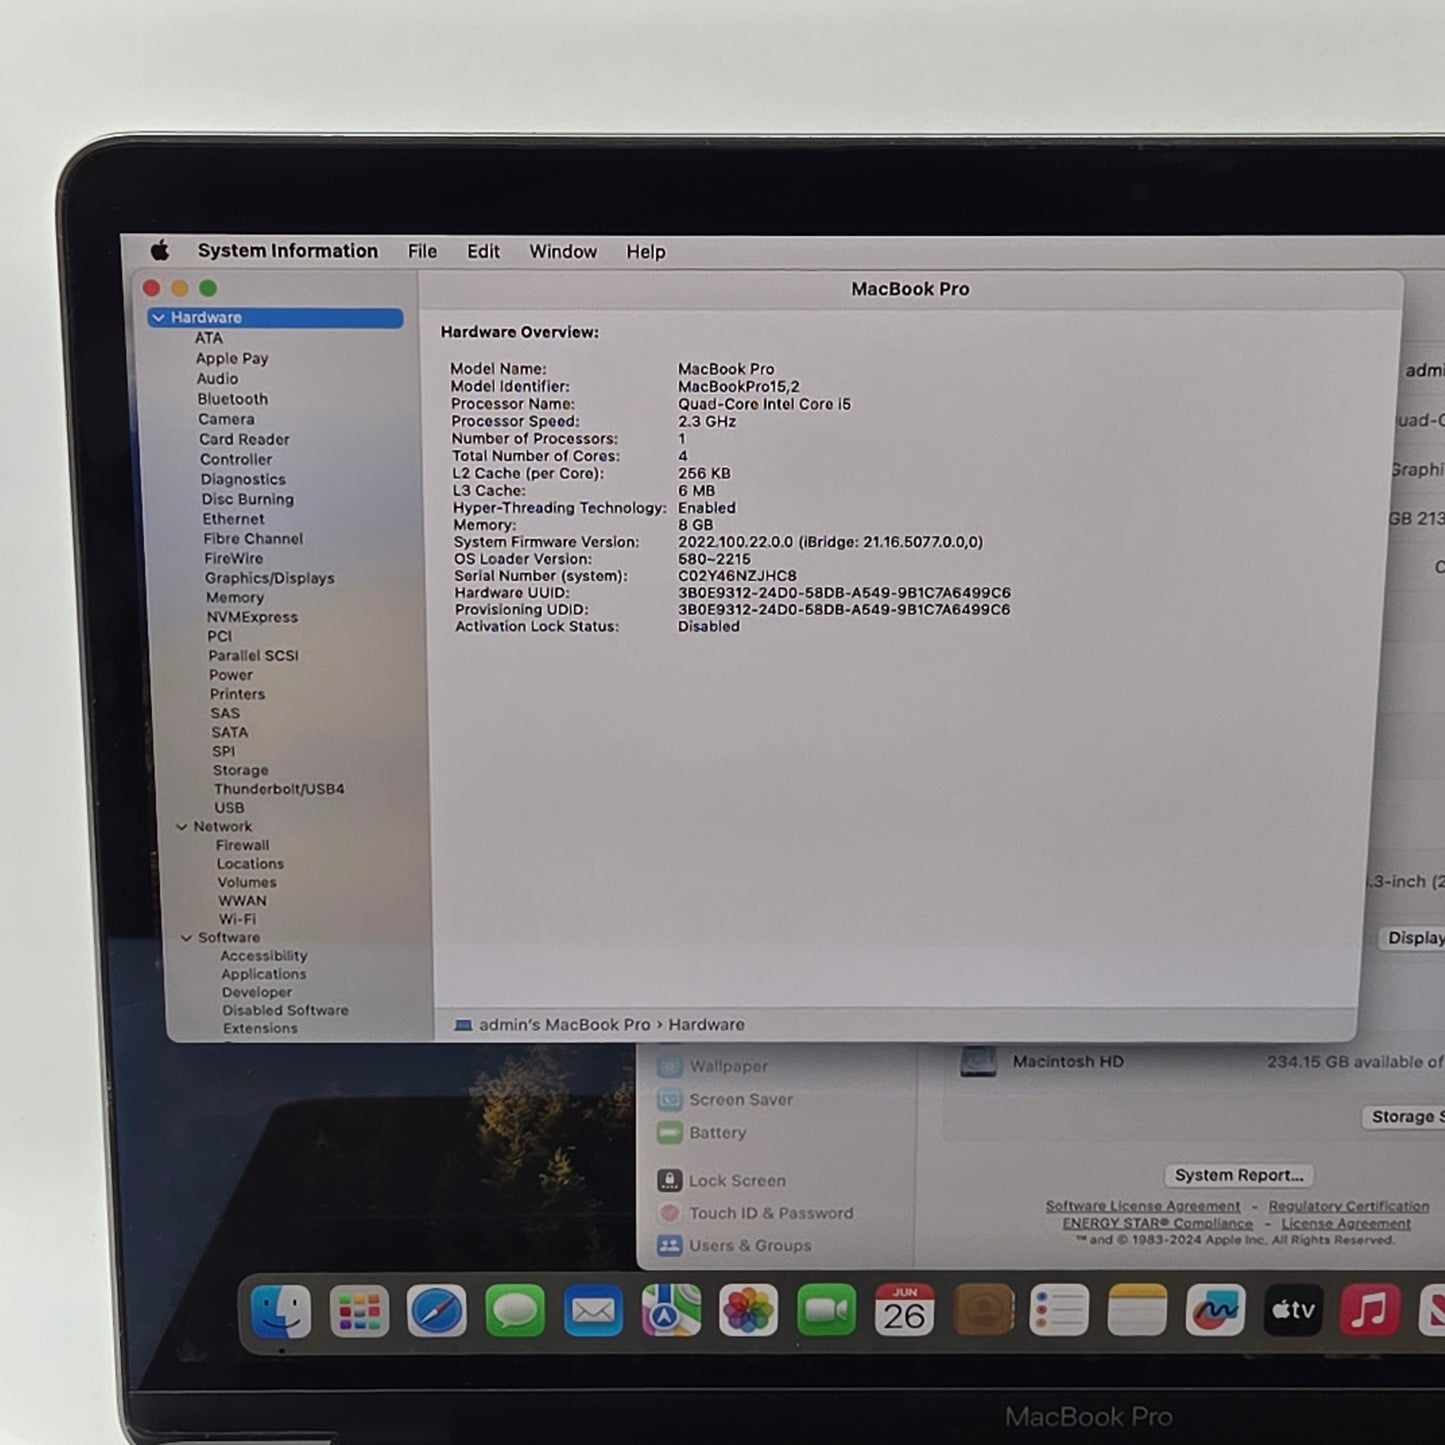Image resolution: width=1445 pixels, height=1445 pixels.
Task: Select Thunderbolt/USB4 in the sidebar
Action: point(279,789)
